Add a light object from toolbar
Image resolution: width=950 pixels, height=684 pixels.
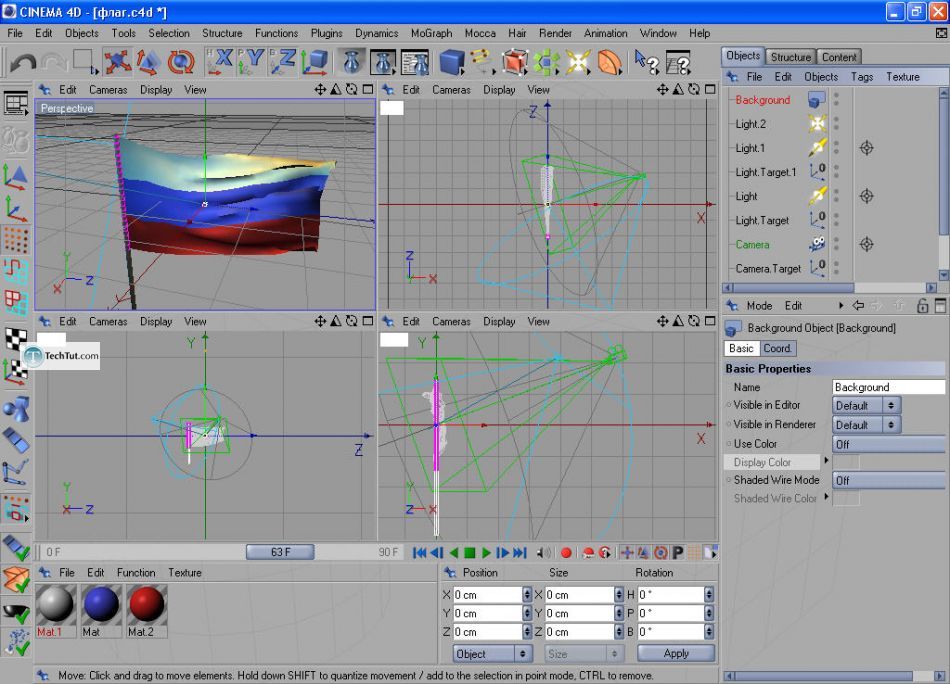tap(577, 62)
